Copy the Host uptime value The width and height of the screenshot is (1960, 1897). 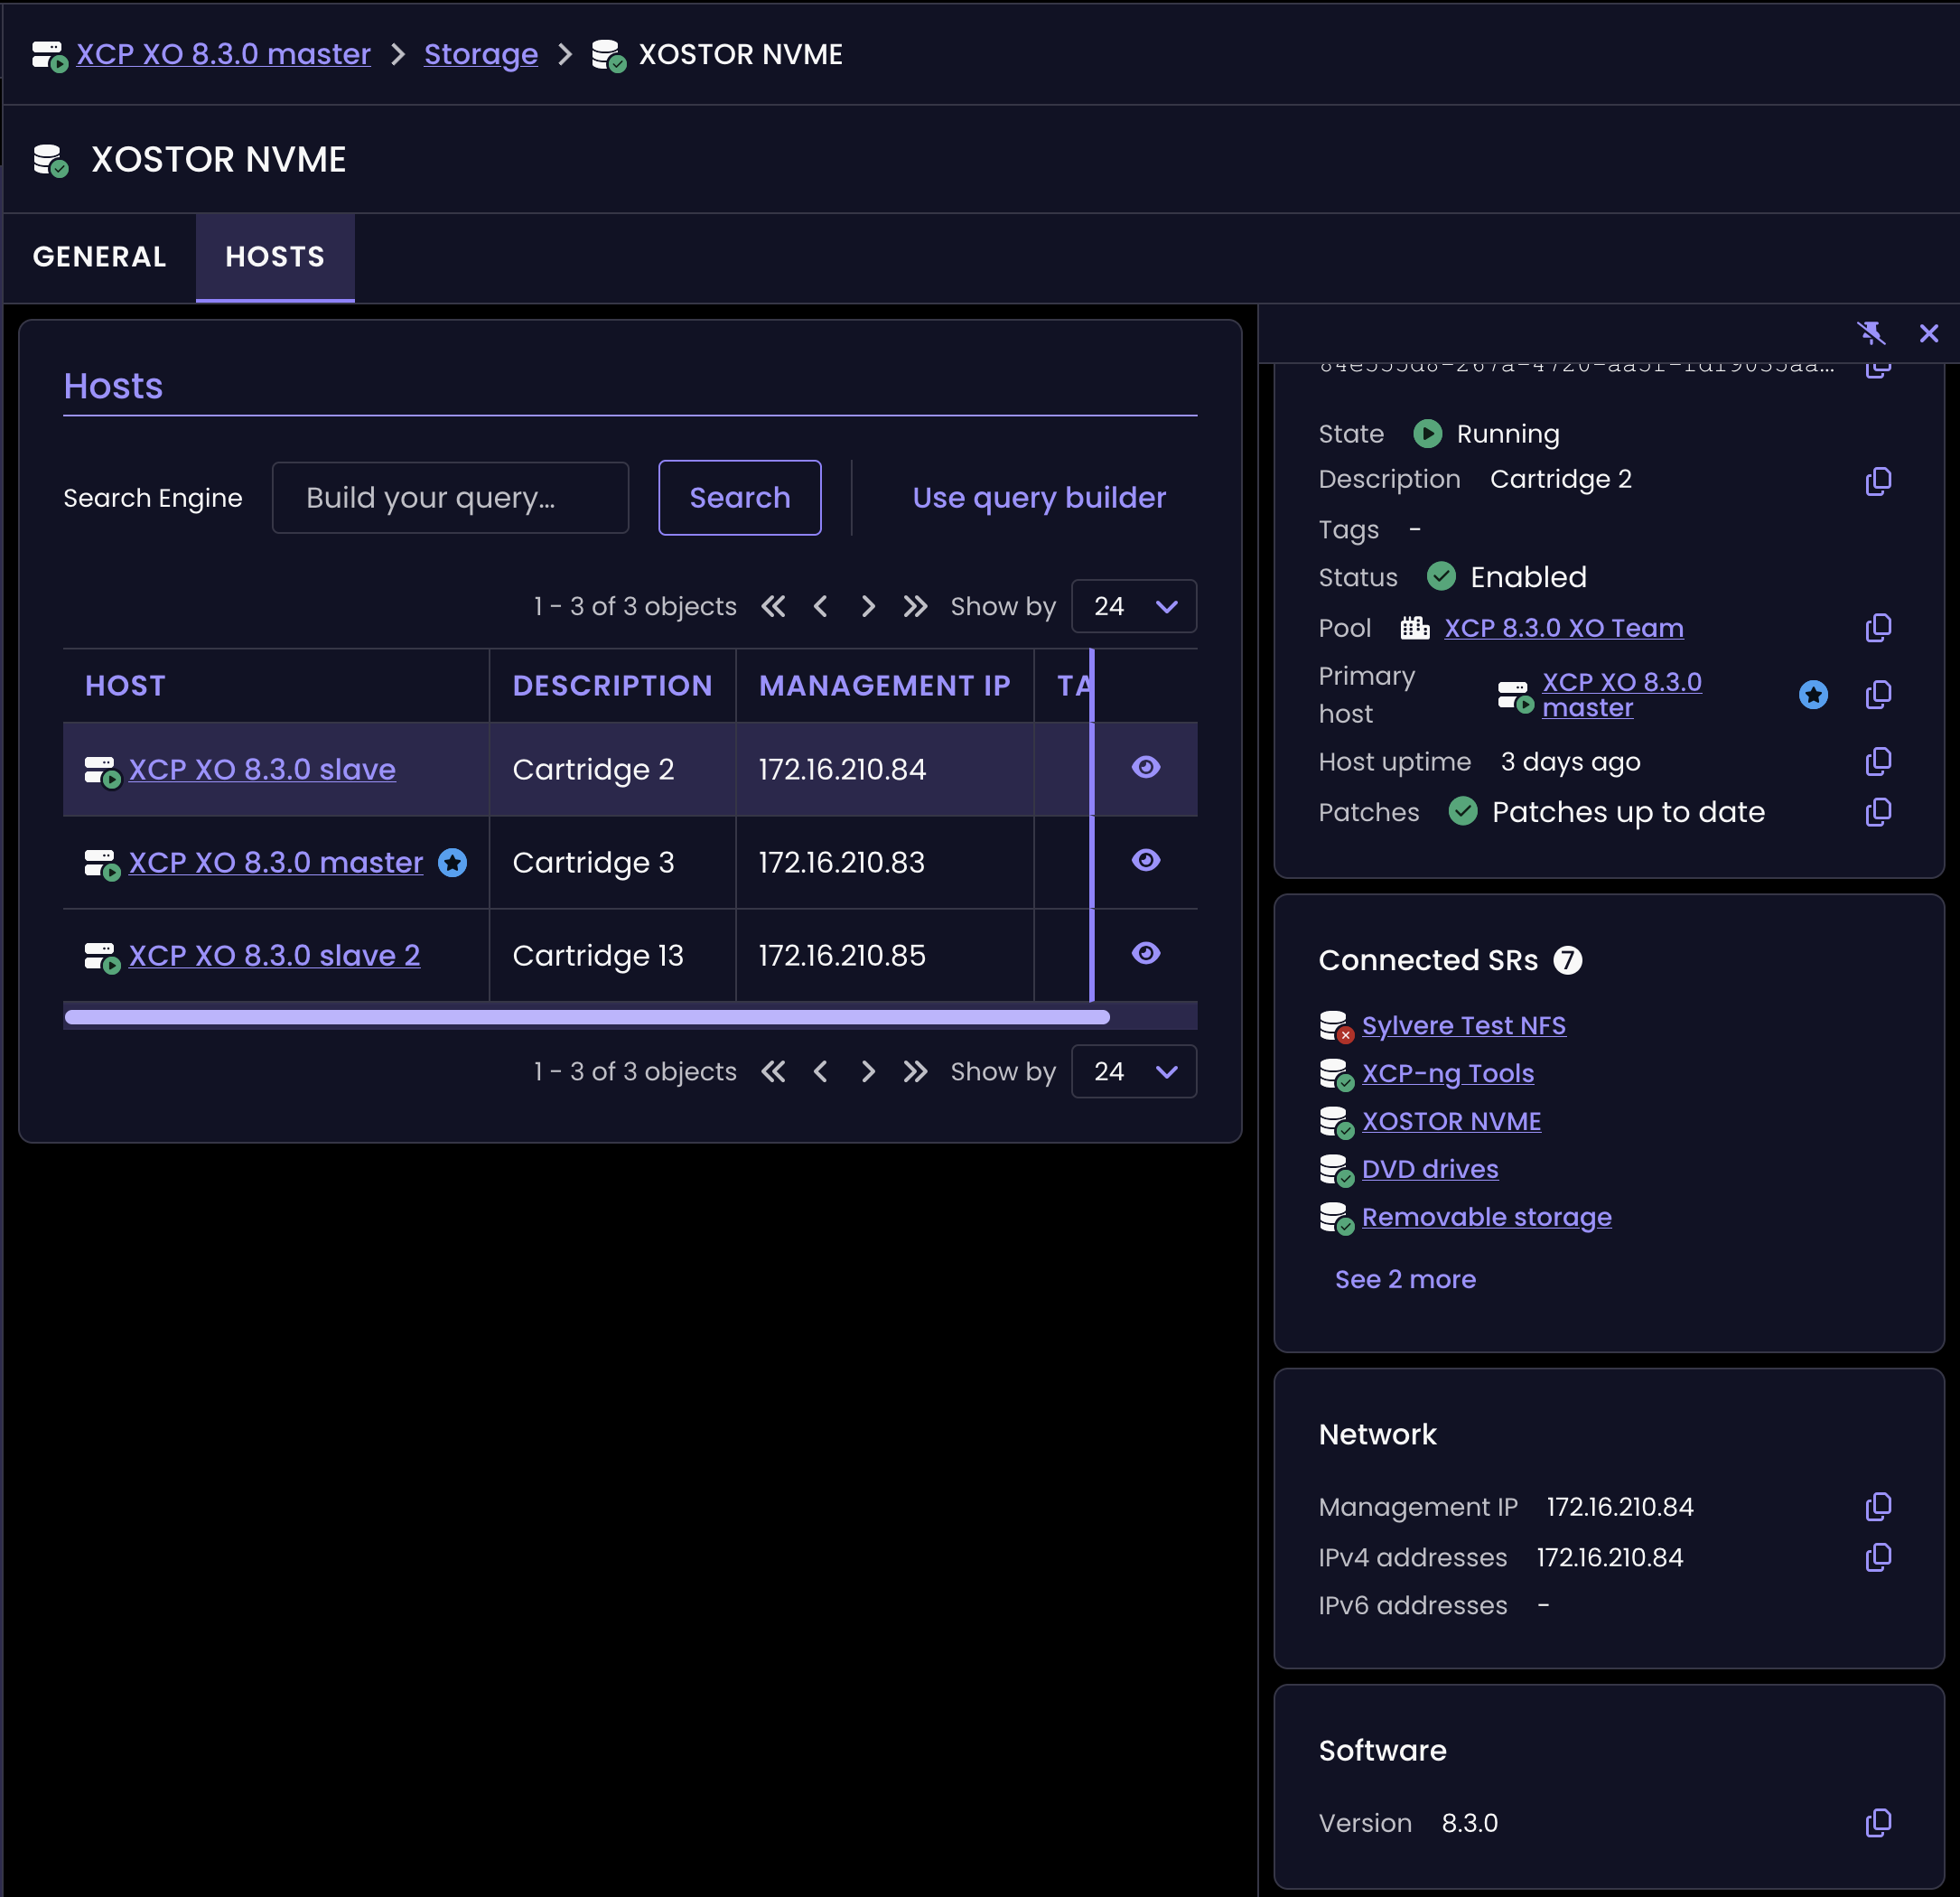1878,762
